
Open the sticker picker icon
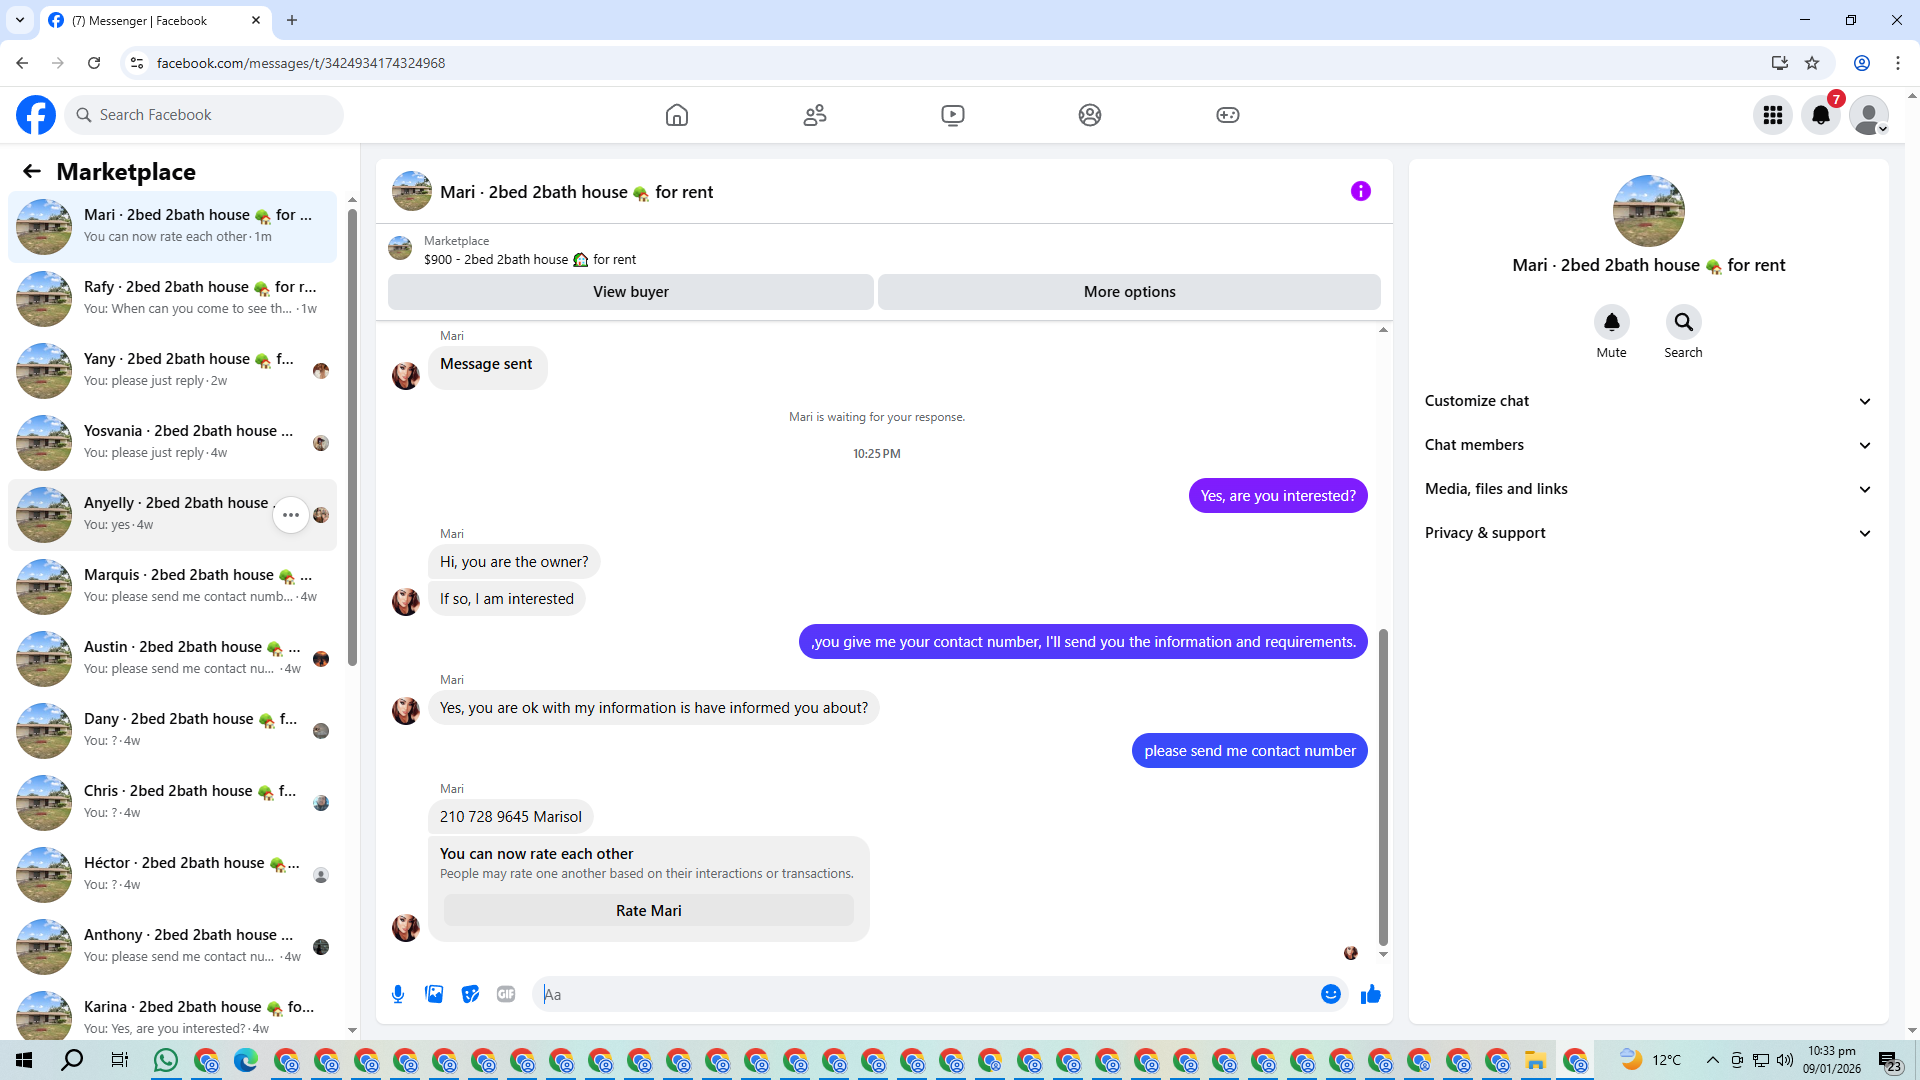[x=470, y=994]
